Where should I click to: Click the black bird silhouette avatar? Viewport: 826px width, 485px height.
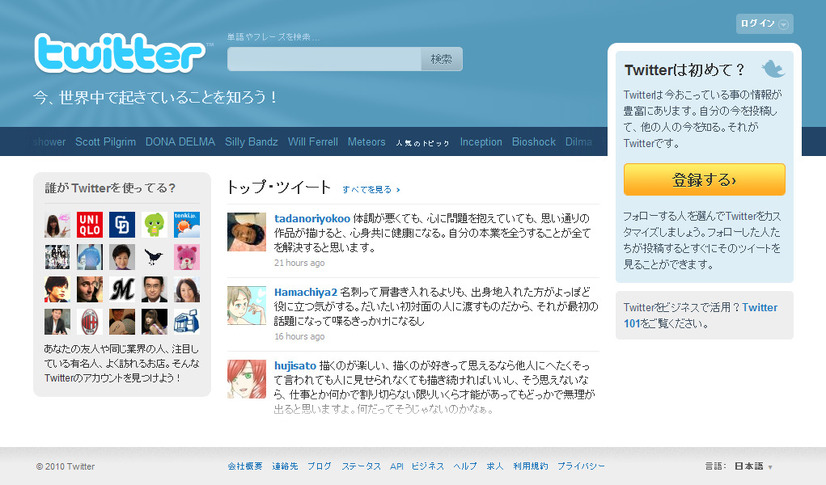coord(154,257)
